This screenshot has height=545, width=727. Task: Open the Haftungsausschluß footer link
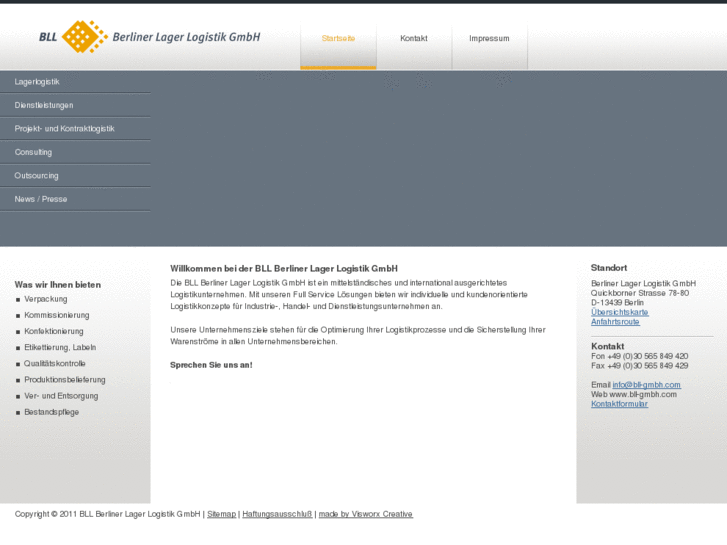coord(277,514)
